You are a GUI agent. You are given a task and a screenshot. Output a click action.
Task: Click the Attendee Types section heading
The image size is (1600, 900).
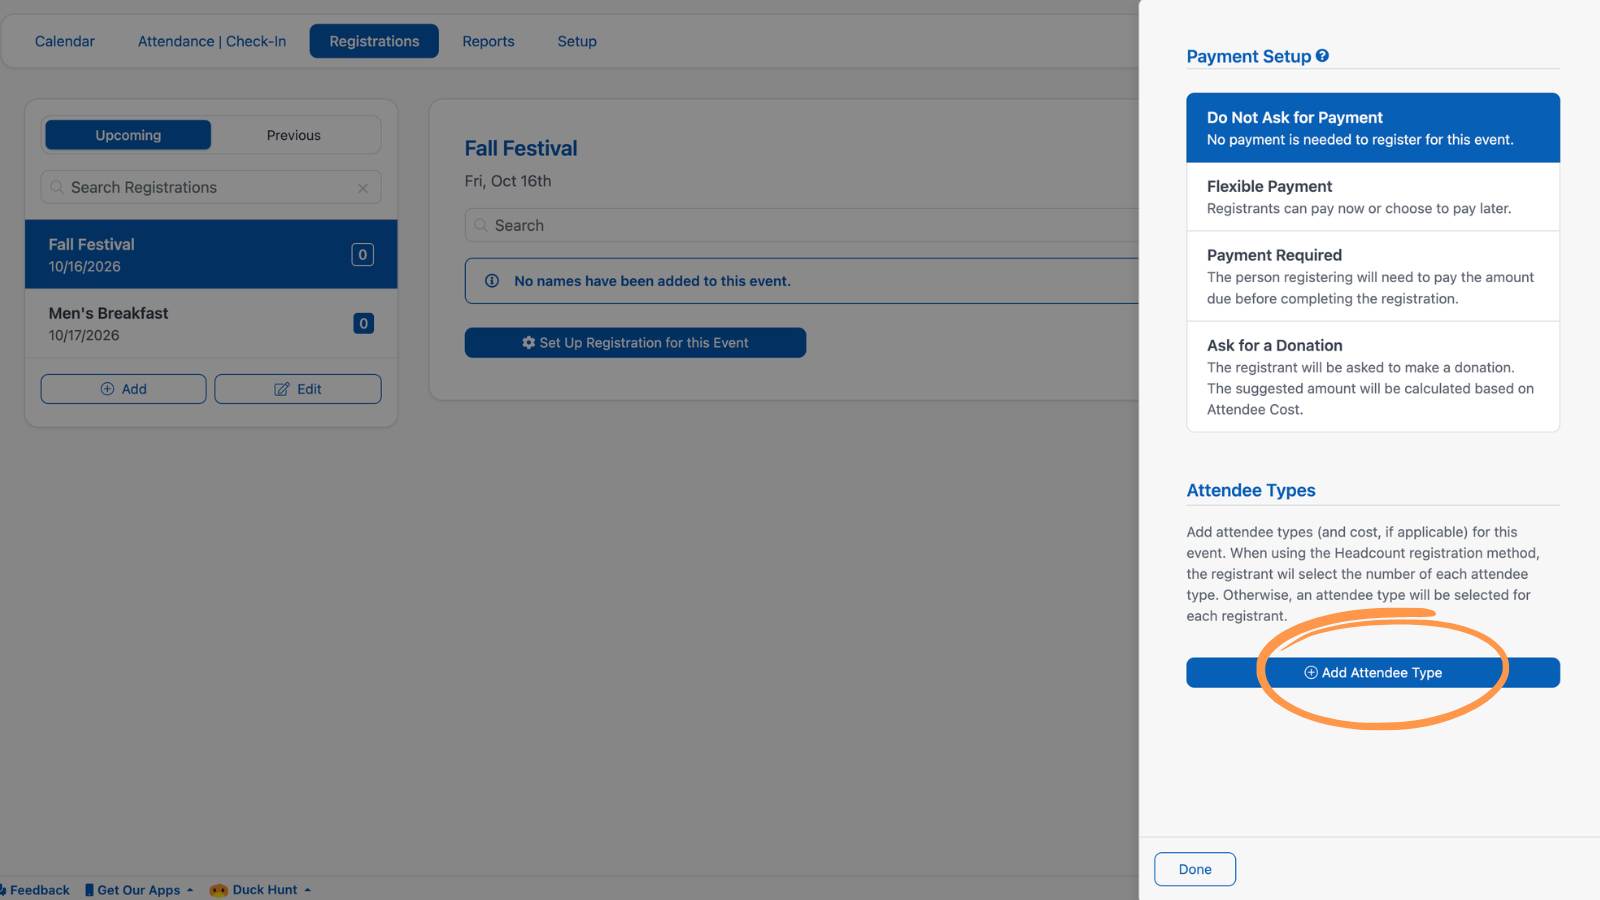click(x=1251, y=490)
